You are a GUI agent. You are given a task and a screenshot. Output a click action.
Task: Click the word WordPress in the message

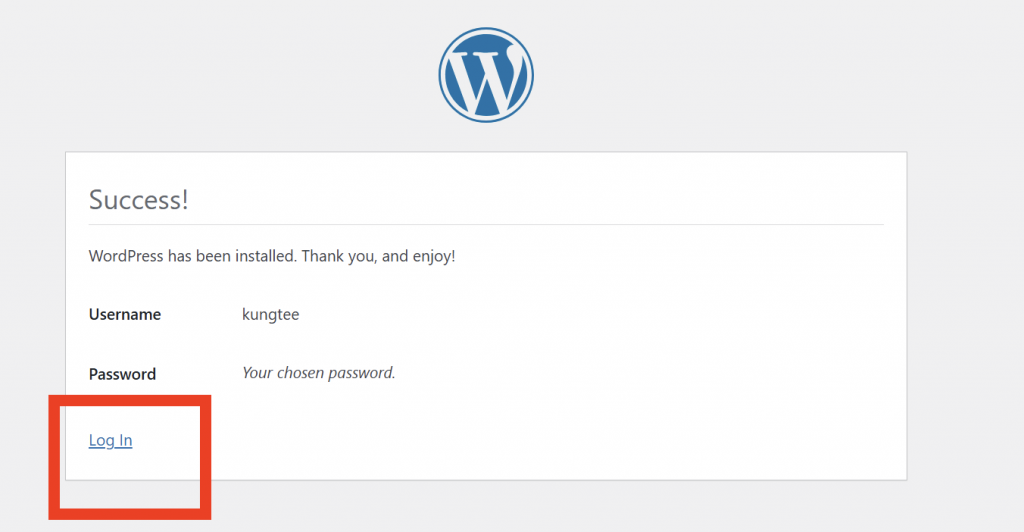point(126,256)
